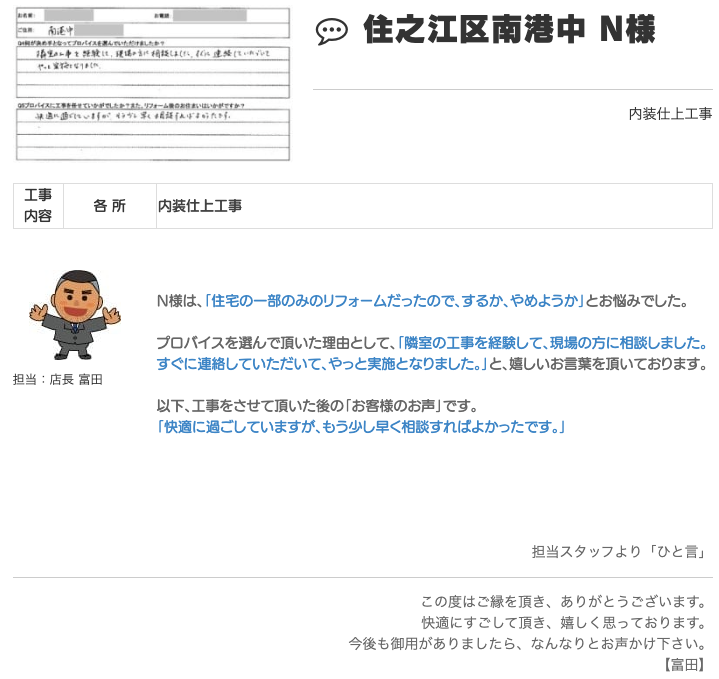
Task: Click the heading 住之江区南港中 N様
Action: pos(509,31)
